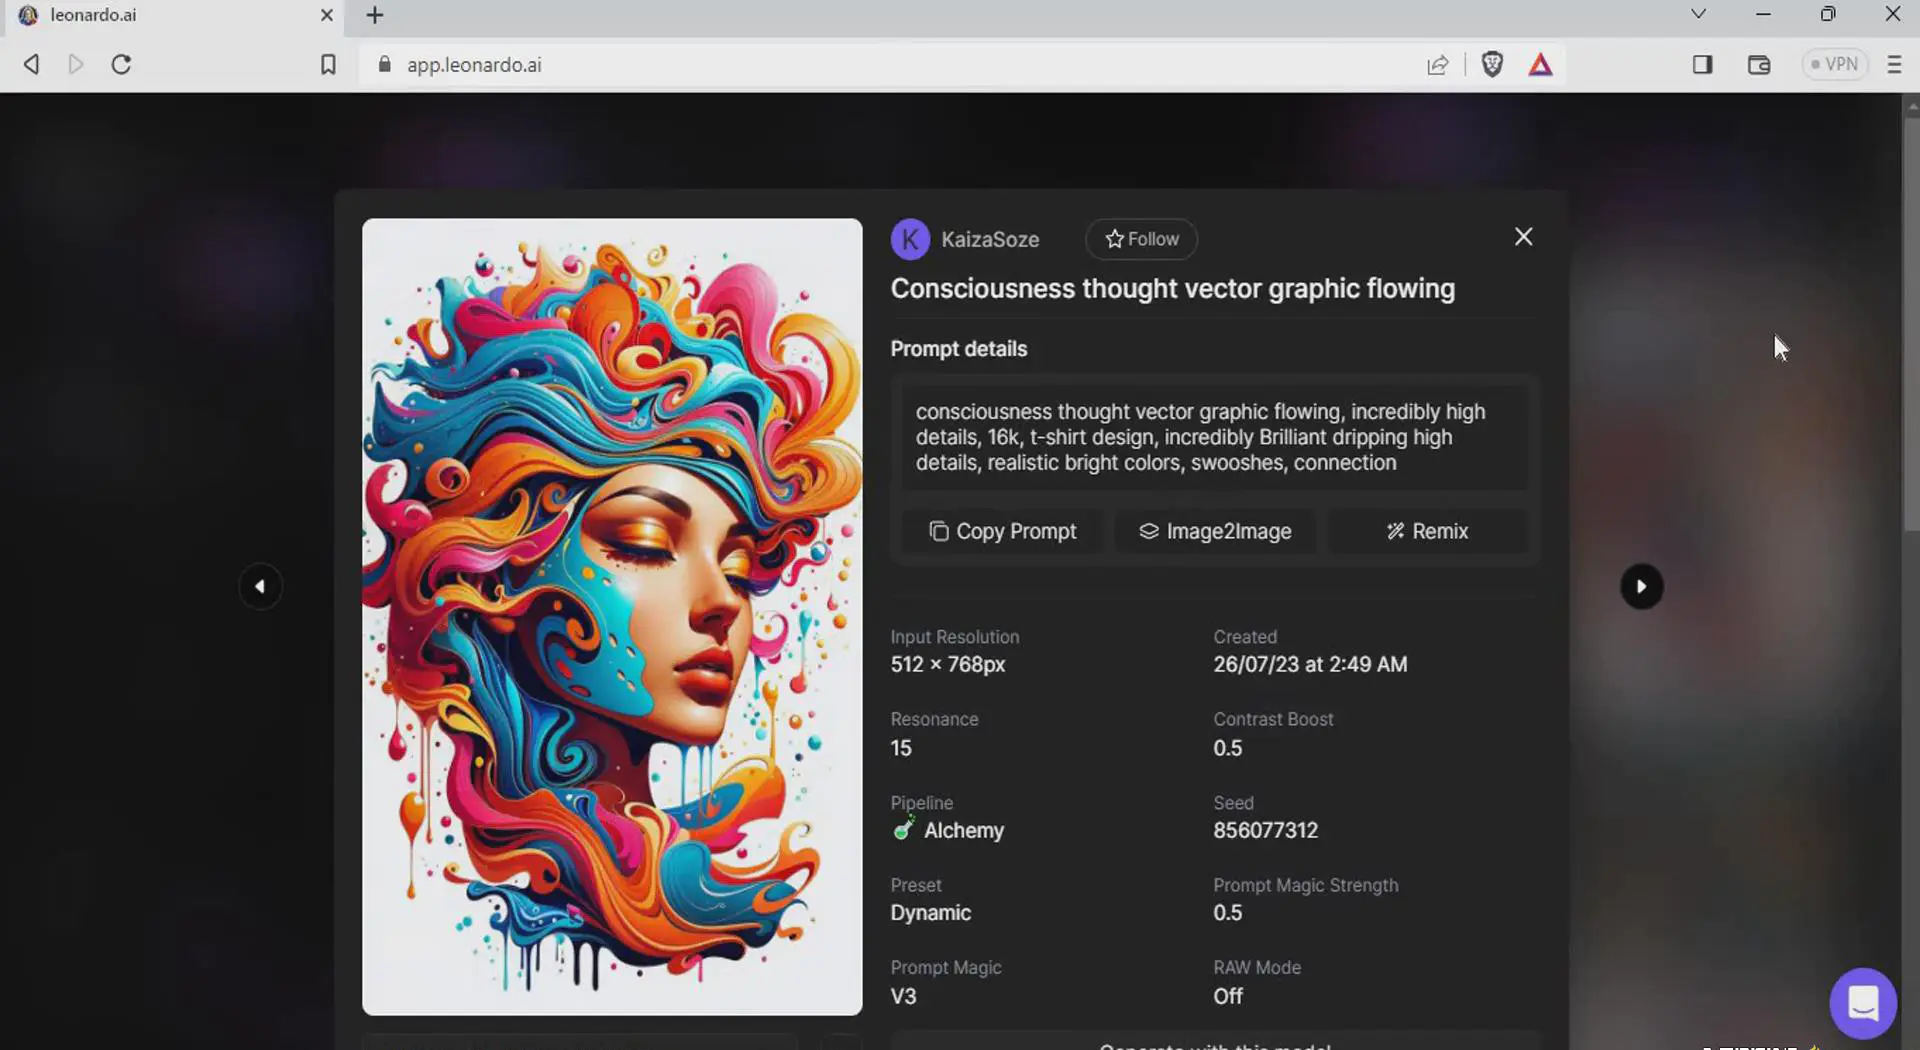Select the leonardo.ai browser tab

(170, 15)
